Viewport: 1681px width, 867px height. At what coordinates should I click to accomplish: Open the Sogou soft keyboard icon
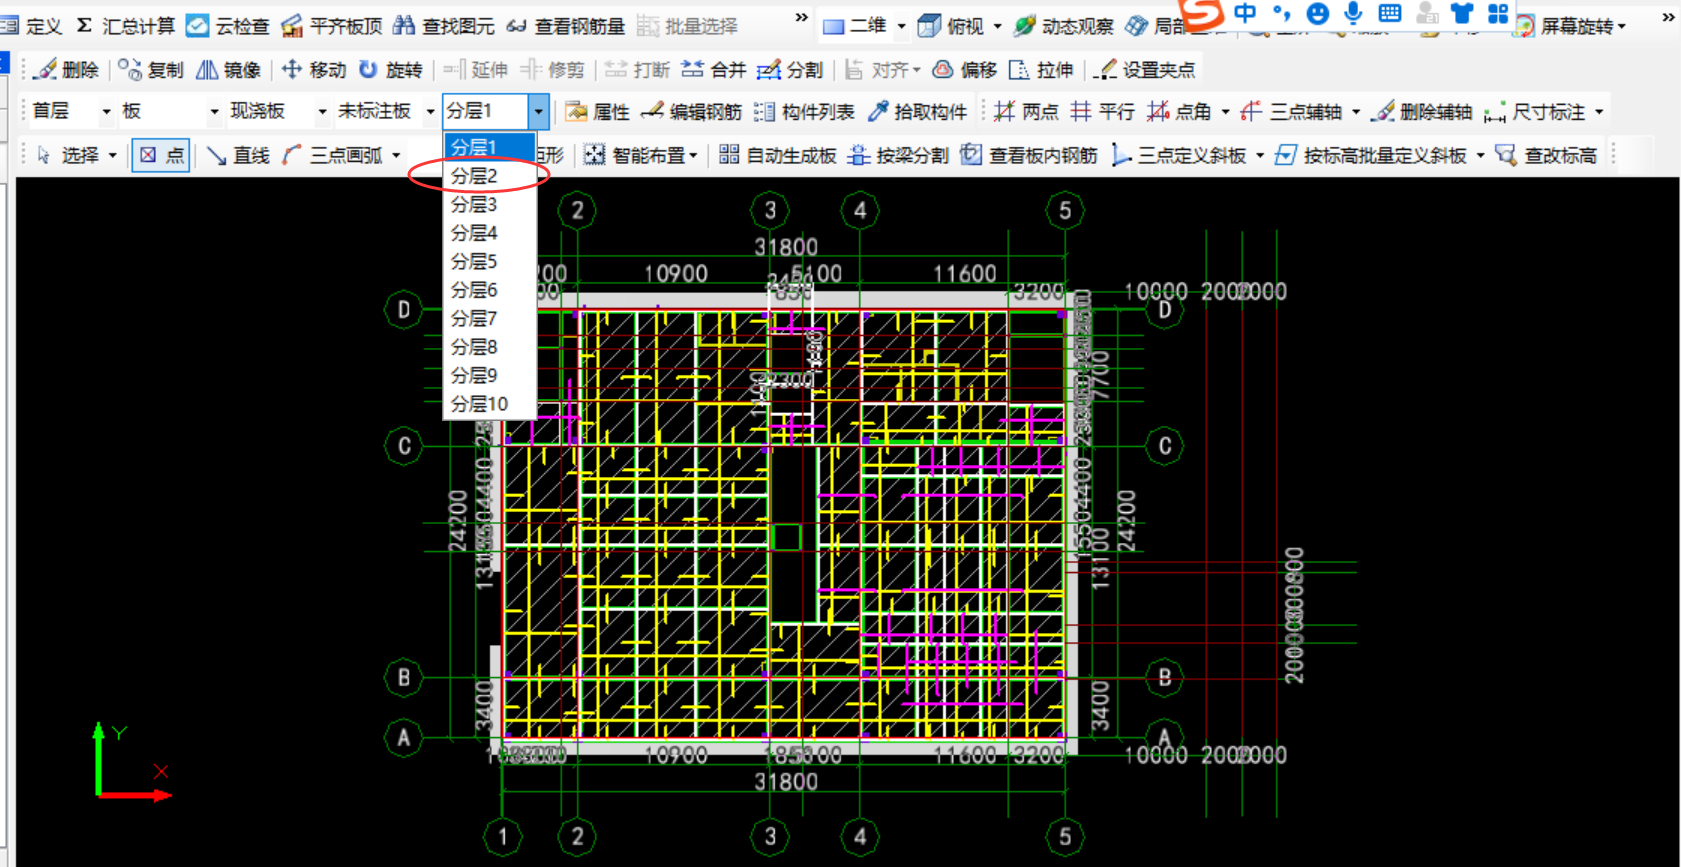pos(1390,13)
